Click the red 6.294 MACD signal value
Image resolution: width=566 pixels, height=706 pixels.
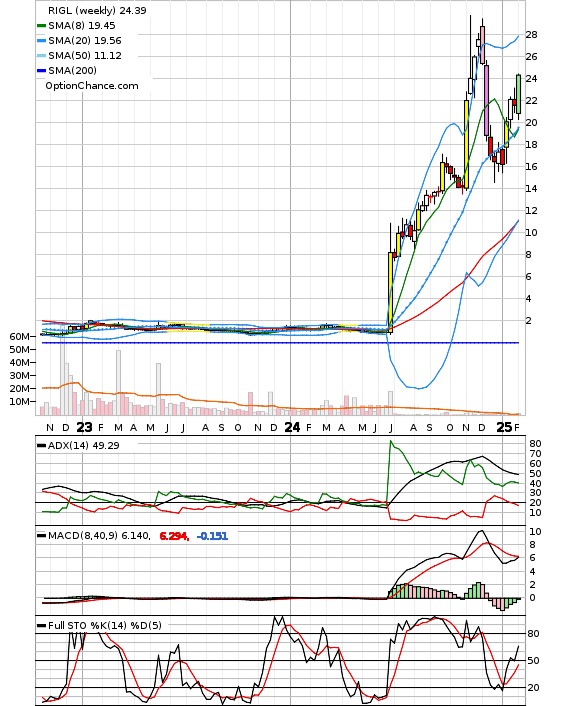174,536
